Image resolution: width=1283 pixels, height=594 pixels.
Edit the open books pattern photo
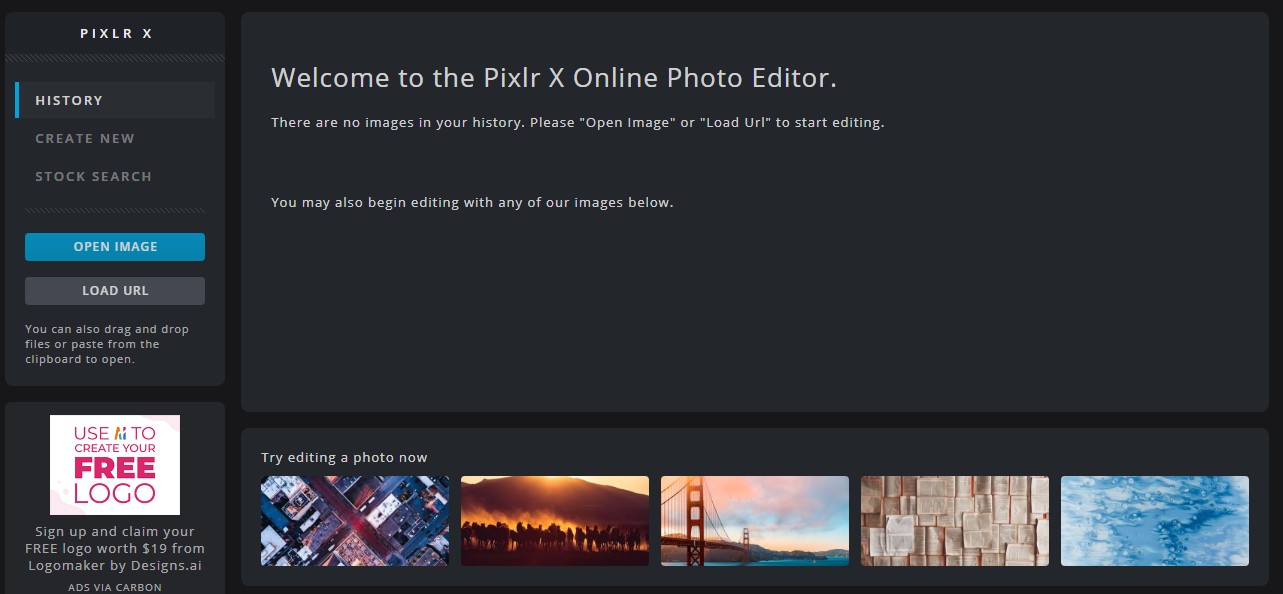pos(955,521)
